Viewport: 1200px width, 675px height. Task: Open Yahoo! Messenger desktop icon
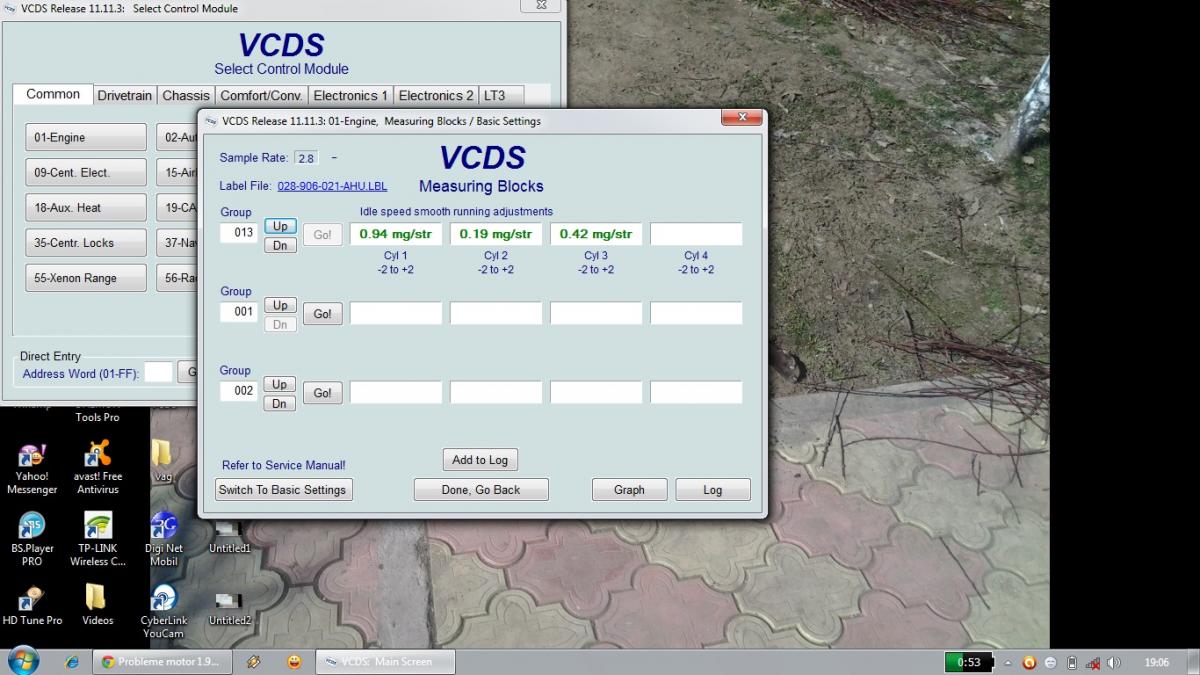click(x=32, y=457)
